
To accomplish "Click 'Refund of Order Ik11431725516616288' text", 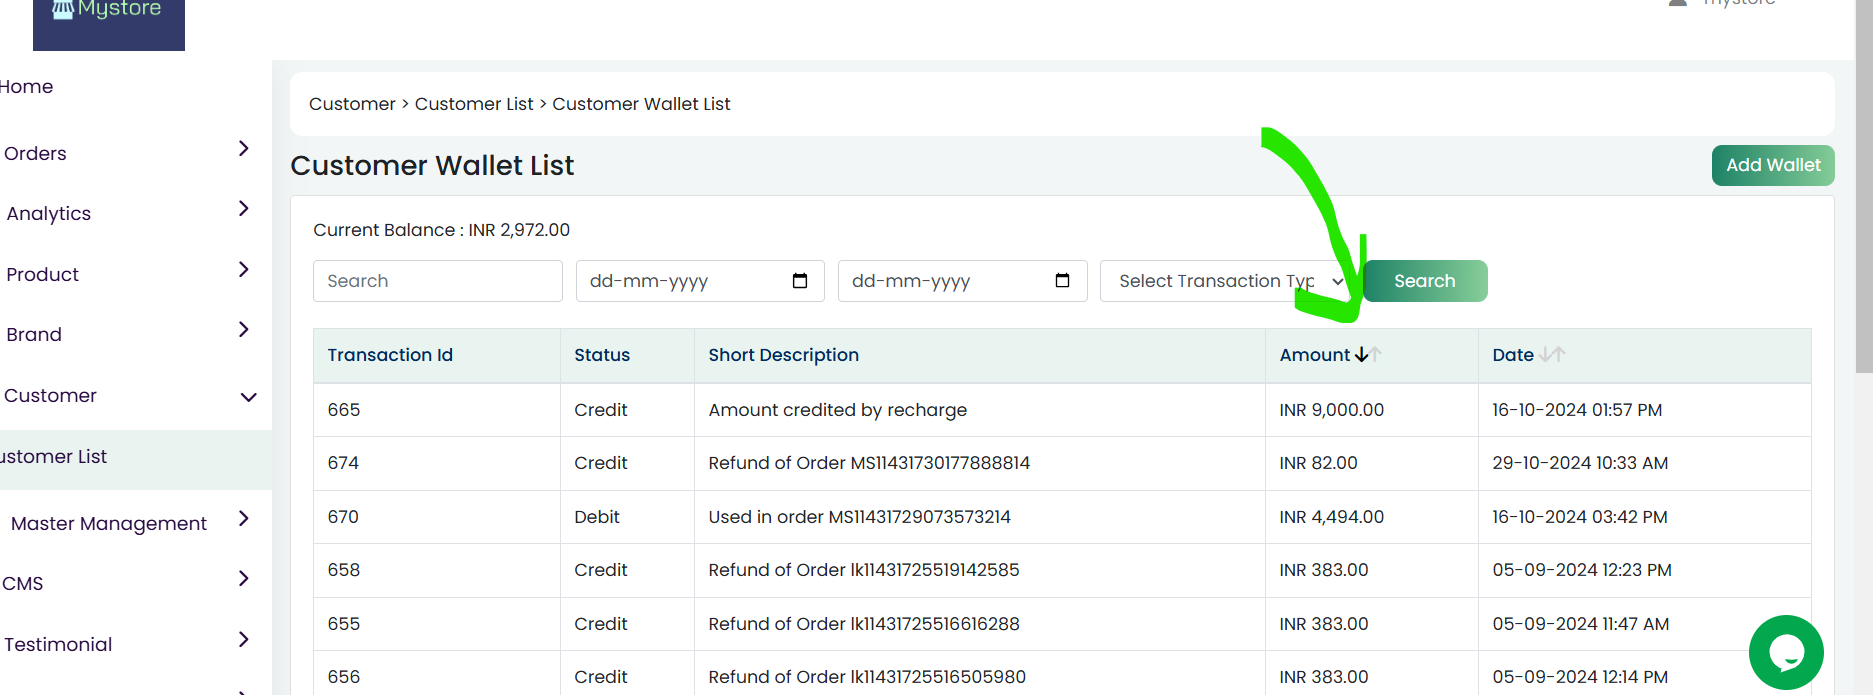I will 864,624.
